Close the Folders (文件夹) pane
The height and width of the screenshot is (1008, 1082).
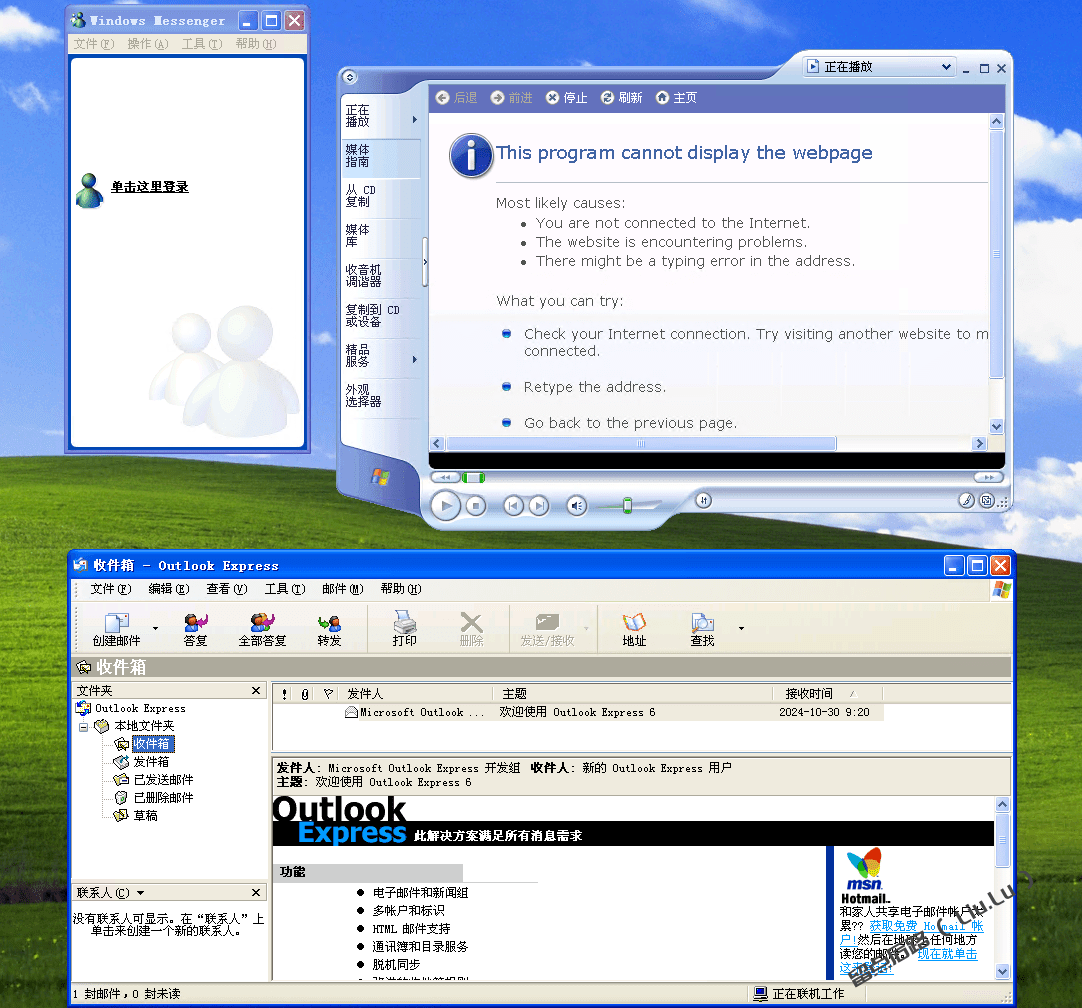click(256, 691)
